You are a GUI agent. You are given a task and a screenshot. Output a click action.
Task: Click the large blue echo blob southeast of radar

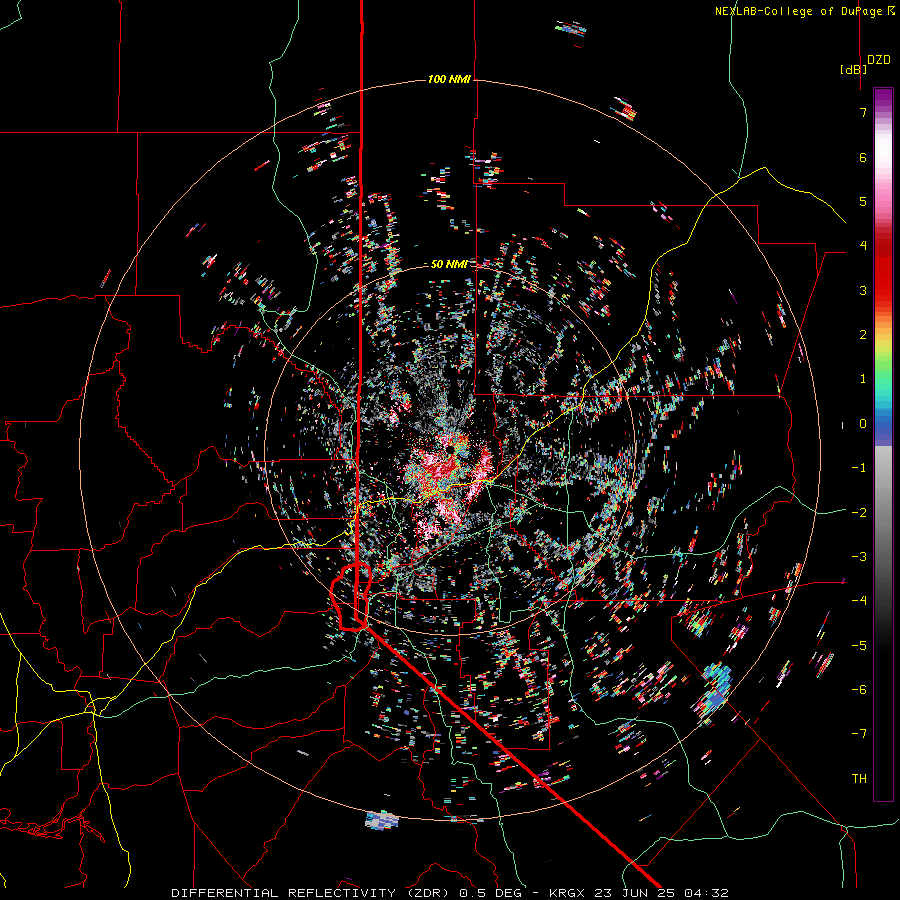point(713,692)
